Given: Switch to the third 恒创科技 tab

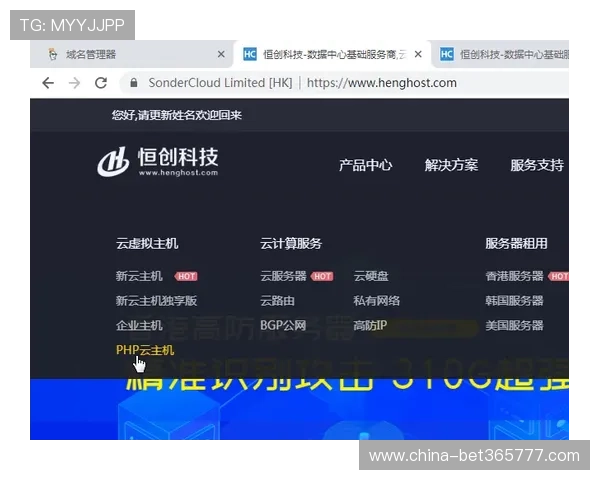Looking at the screenshot, I should 501,54.
